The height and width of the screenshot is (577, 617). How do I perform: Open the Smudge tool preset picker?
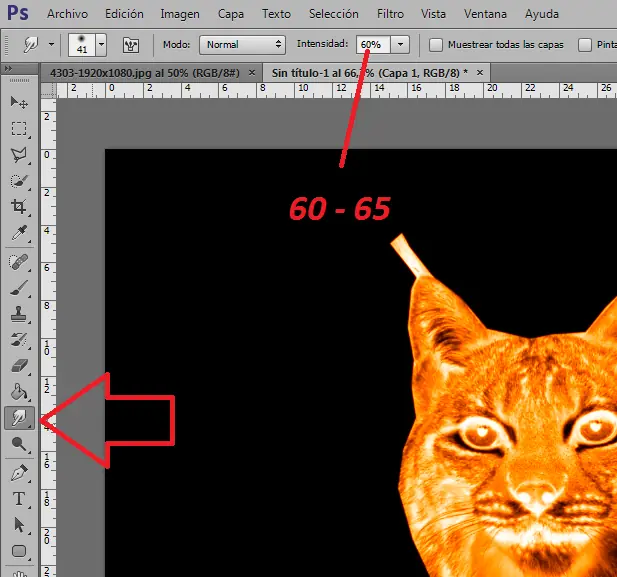click(31, 44)
